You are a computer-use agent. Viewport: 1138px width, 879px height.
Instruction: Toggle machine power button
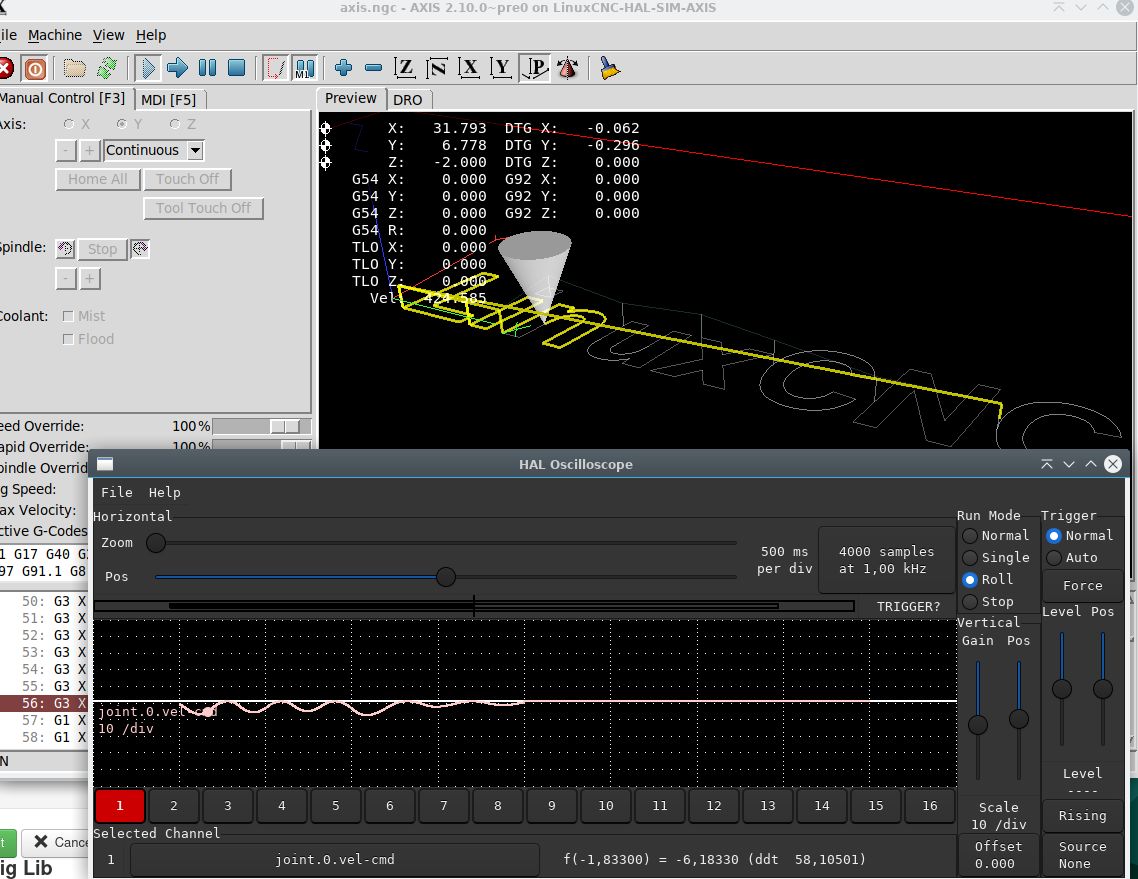coord(35,68)
